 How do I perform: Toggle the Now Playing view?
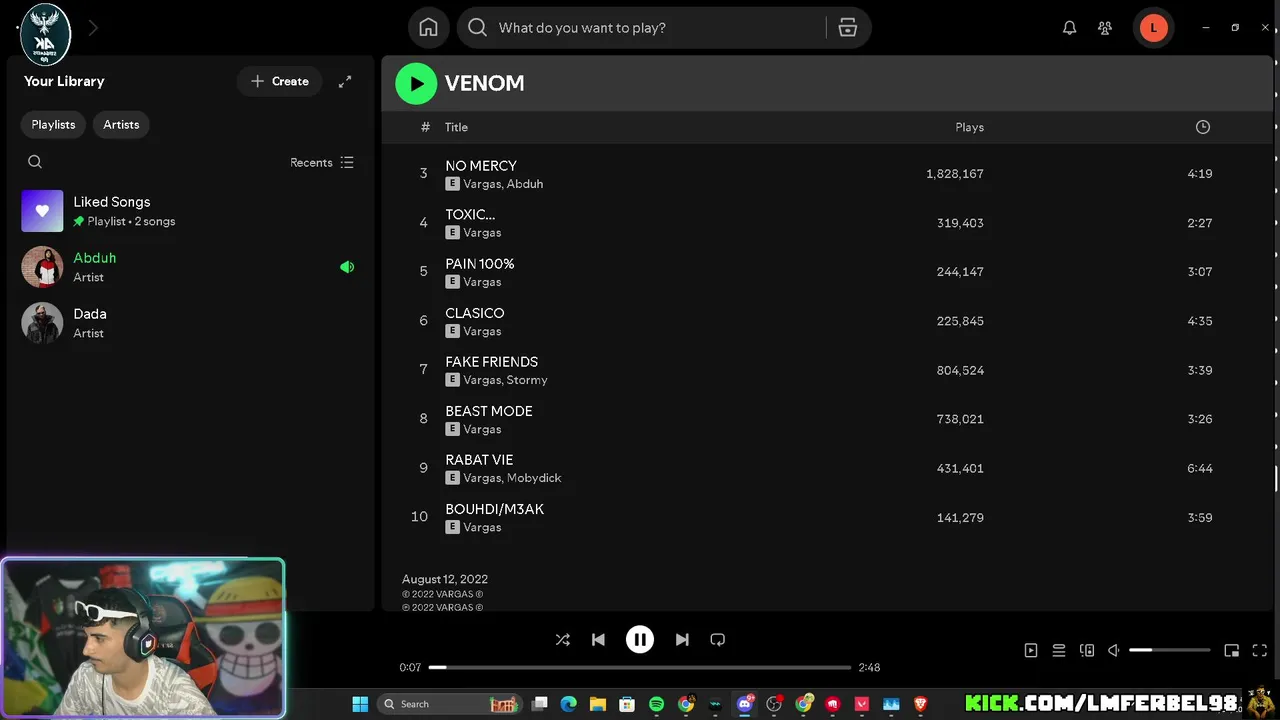[x=1031, y=650]
